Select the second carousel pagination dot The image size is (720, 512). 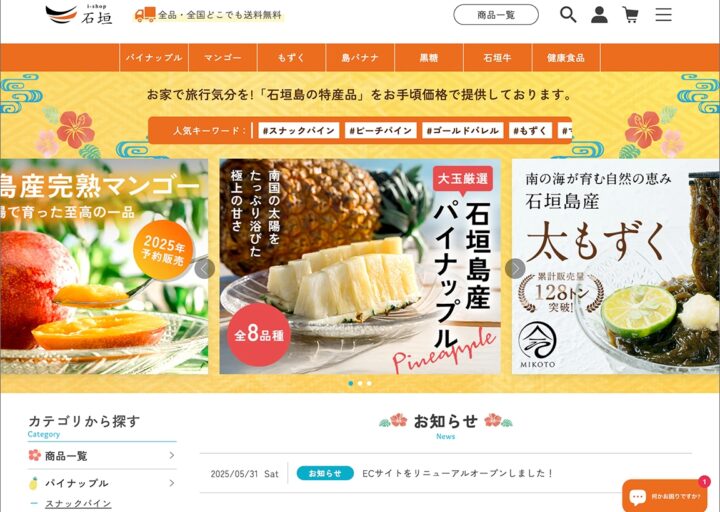pos(360,383)
